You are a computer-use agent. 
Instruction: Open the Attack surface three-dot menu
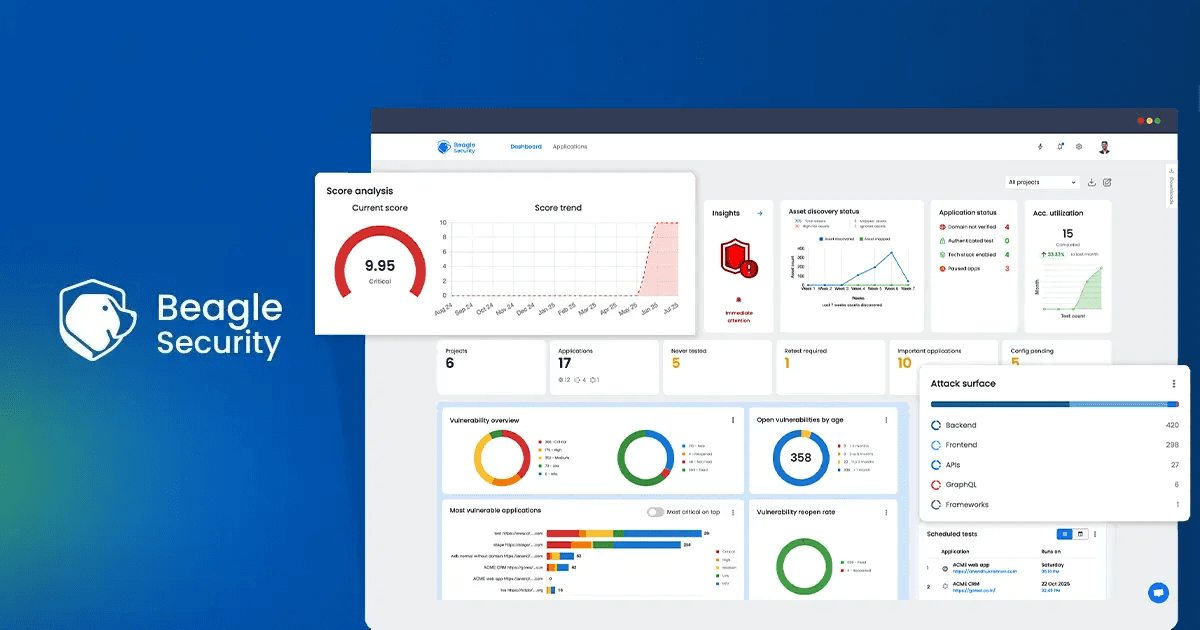pyautogui.click(x=1174, y=384)
